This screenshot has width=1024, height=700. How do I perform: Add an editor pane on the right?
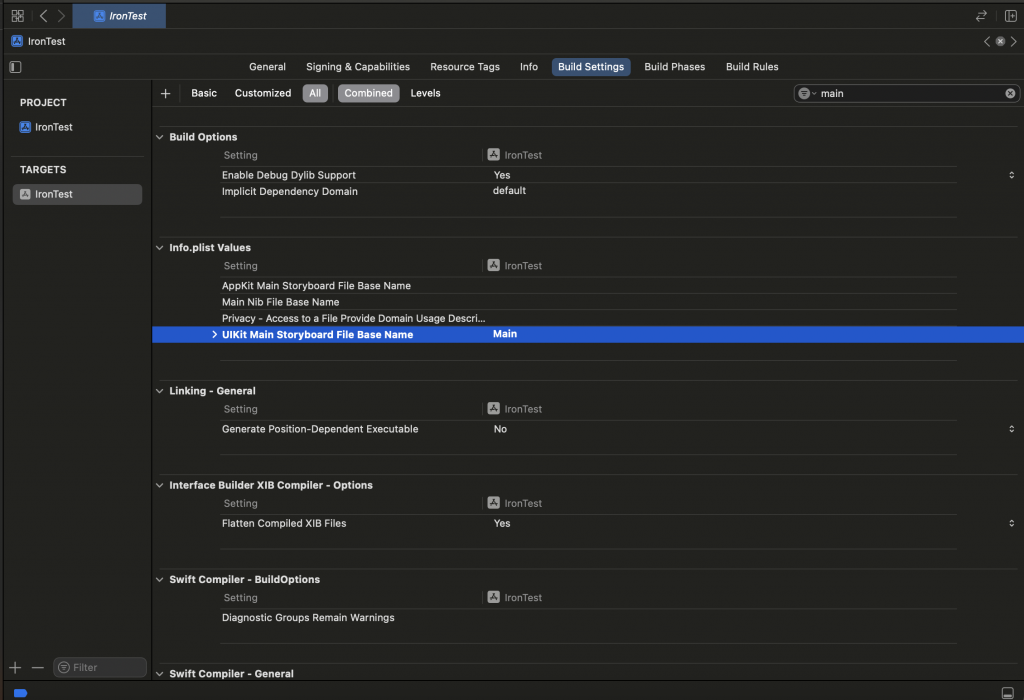[1010, 16]
